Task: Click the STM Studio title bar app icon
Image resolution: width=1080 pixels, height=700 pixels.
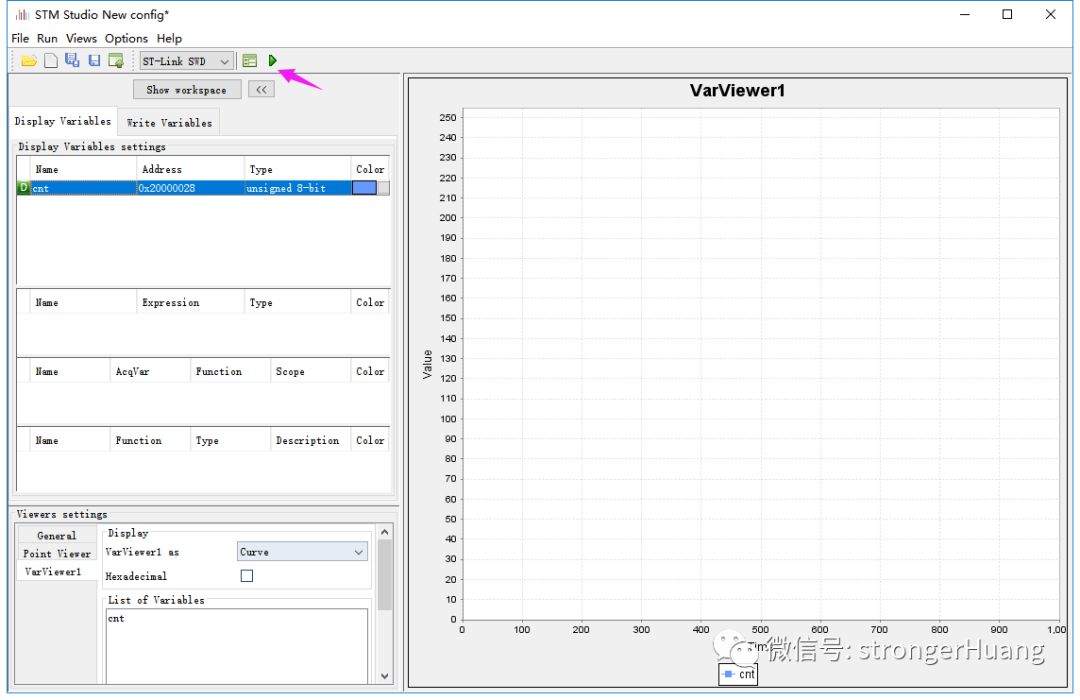Action: (22, 14)
